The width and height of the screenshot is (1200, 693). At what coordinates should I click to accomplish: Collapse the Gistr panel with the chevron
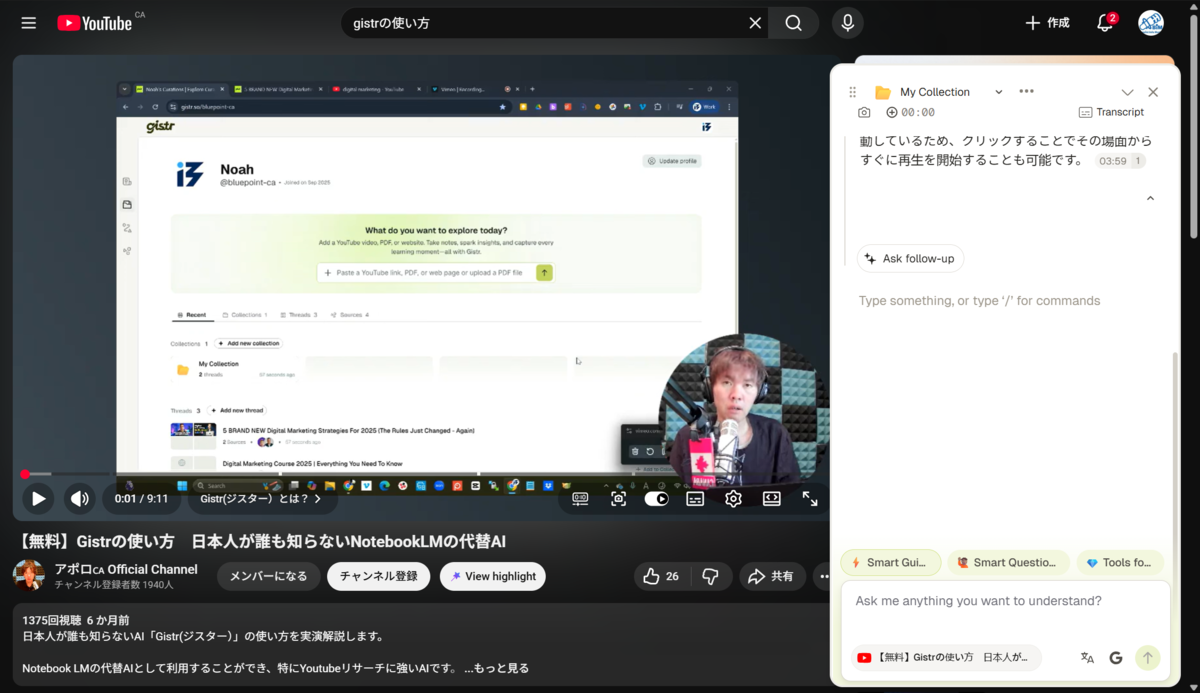point(1127,92)
